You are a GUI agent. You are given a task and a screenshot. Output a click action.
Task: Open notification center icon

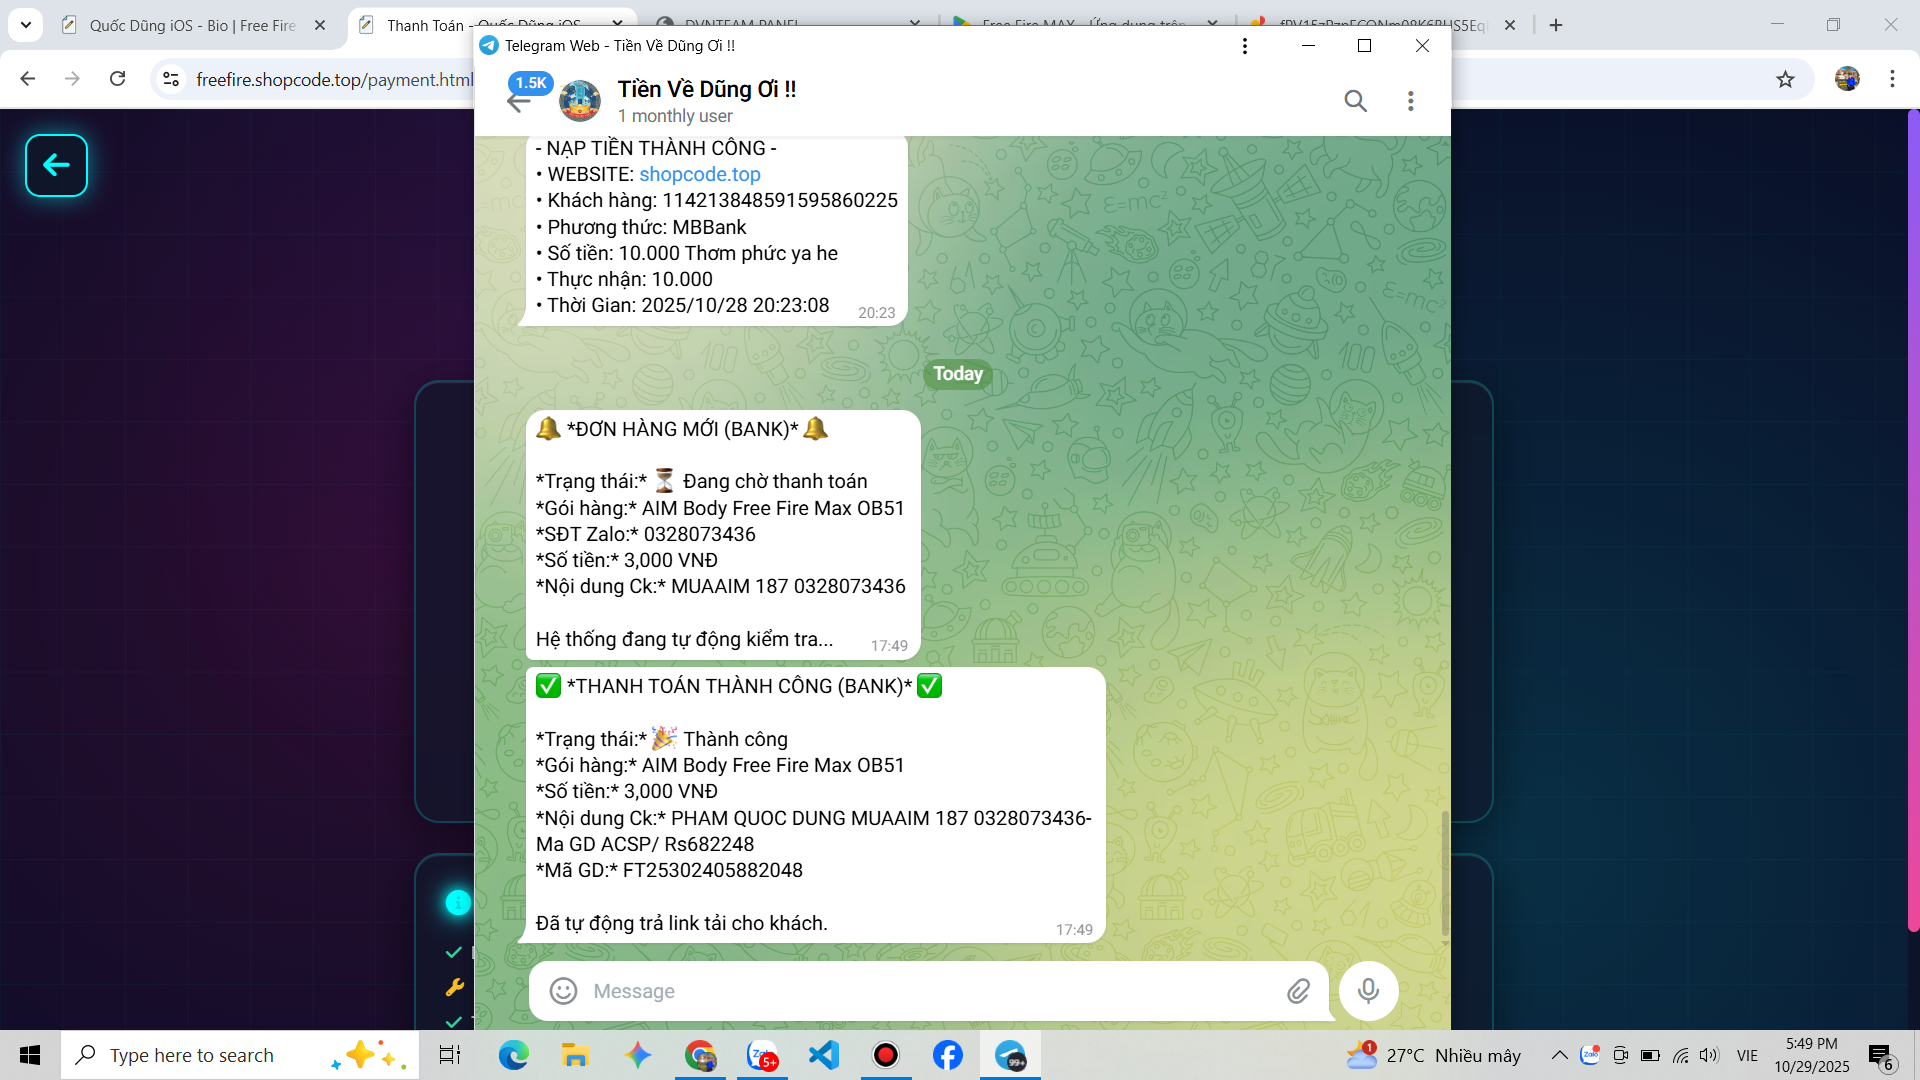coord(1880,1056)
